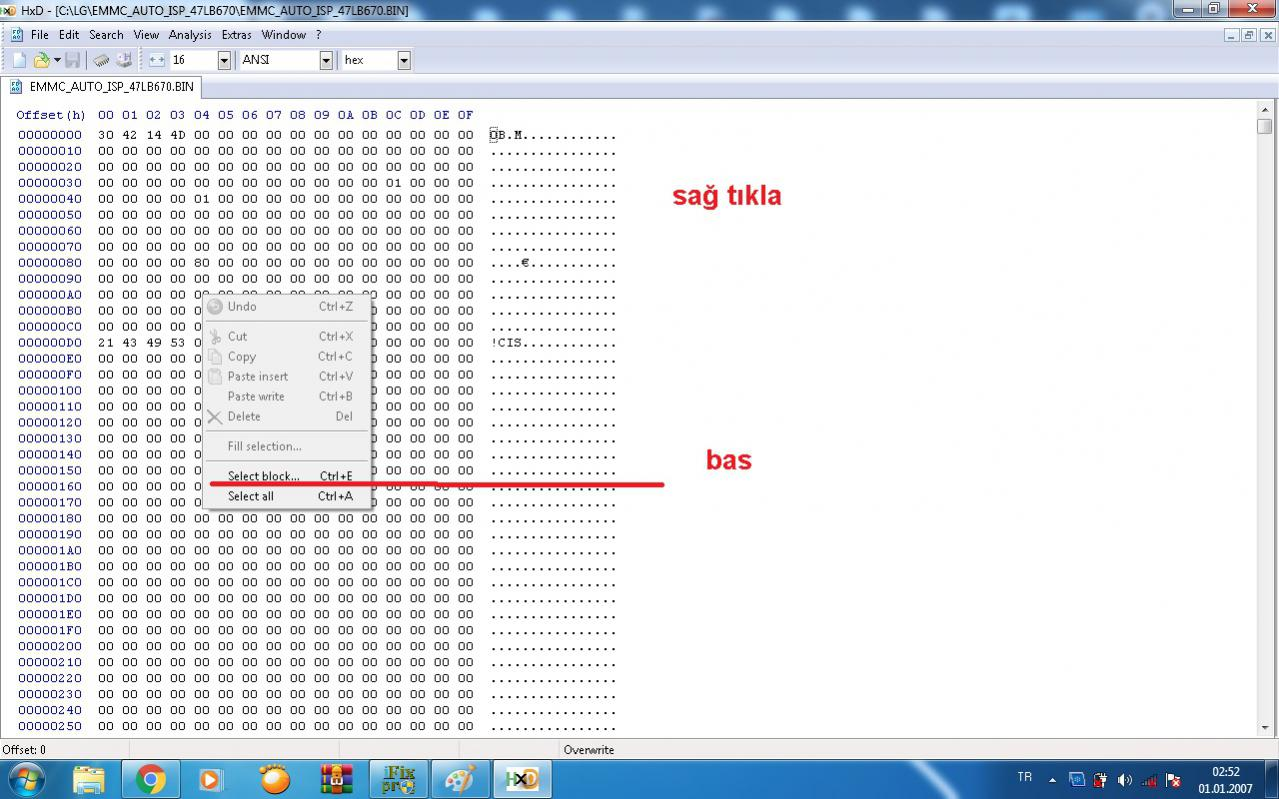Expand the arrow next to Open file icon
Image resolution: width=1279 pixels, height=799 pixels.
[x=57, y=60]
